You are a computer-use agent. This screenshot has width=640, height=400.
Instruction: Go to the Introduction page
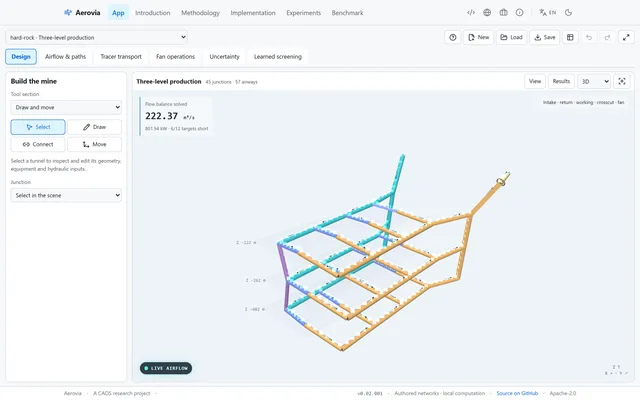coord(153,13)
